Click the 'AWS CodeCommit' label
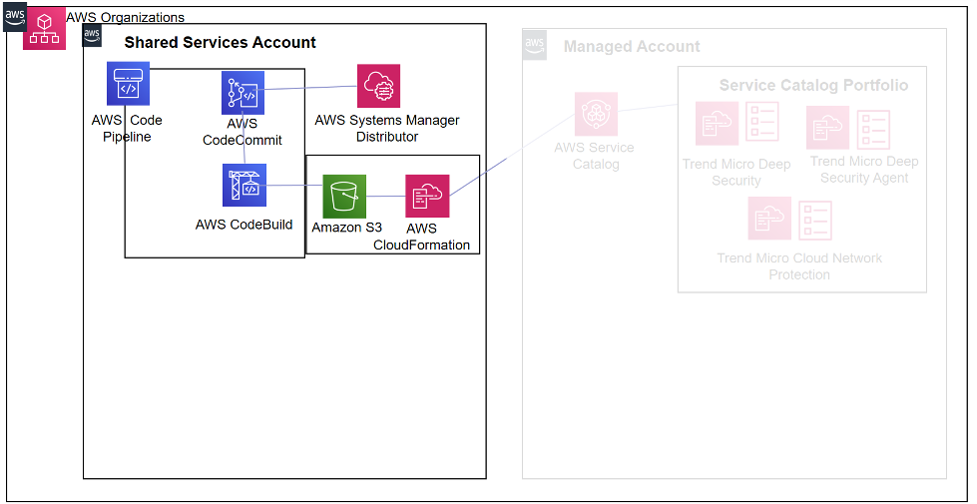 click(242, 132)
